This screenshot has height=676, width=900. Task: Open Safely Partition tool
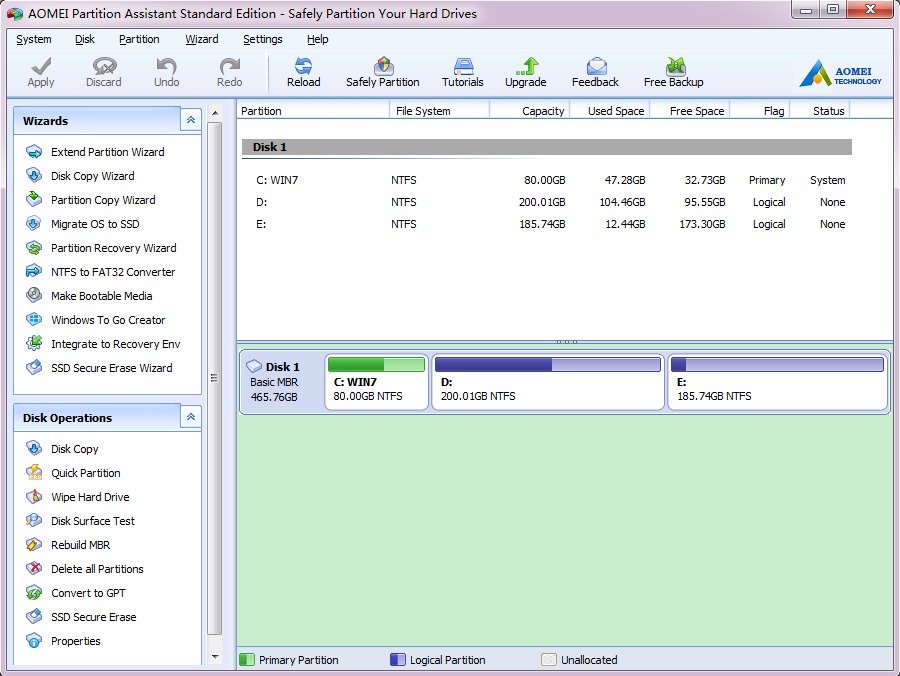pos(383,72)
